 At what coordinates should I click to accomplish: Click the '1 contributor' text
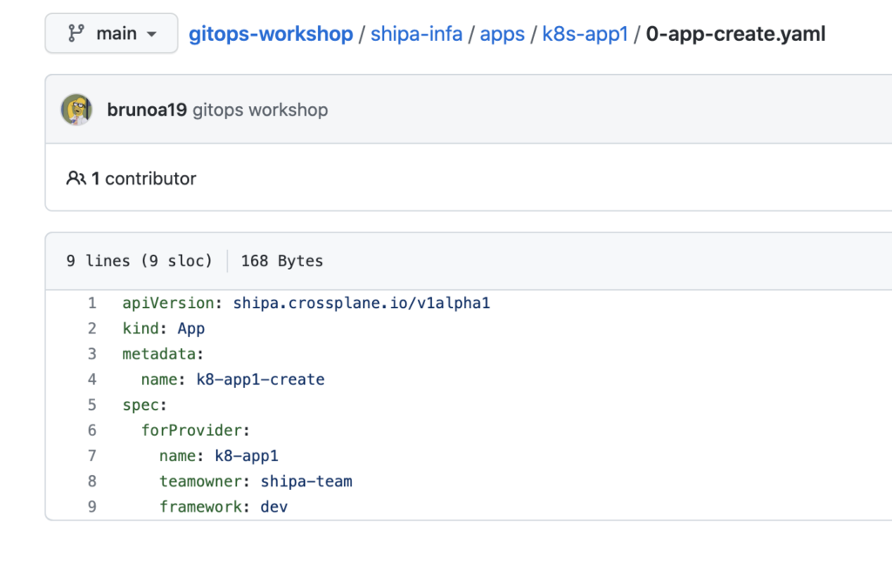pos(144,179)
